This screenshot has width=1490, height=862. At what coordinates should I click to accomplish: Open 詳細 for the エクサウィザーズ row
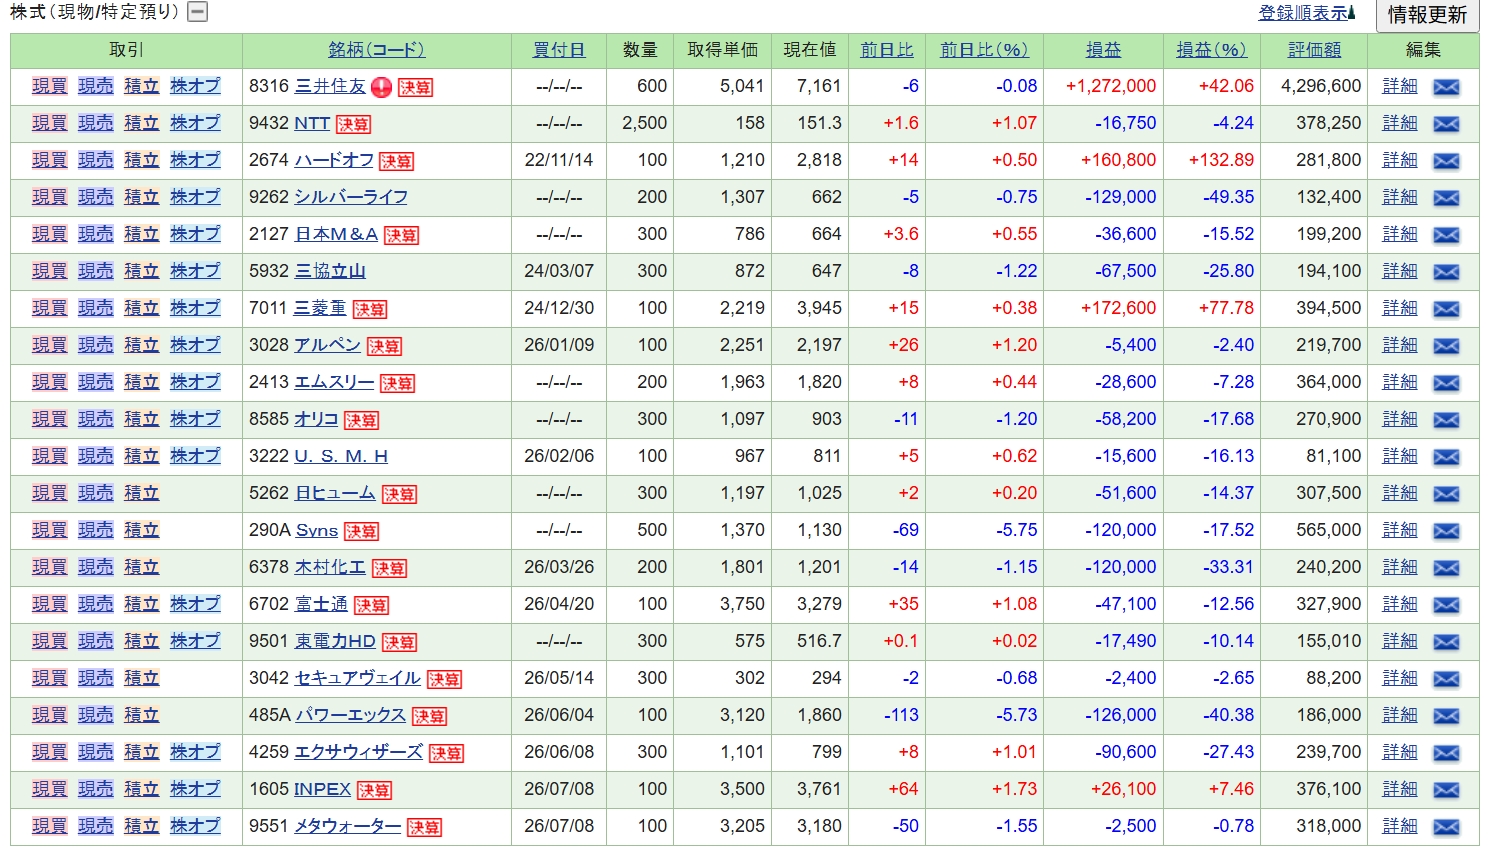(x=1400, y=752)
